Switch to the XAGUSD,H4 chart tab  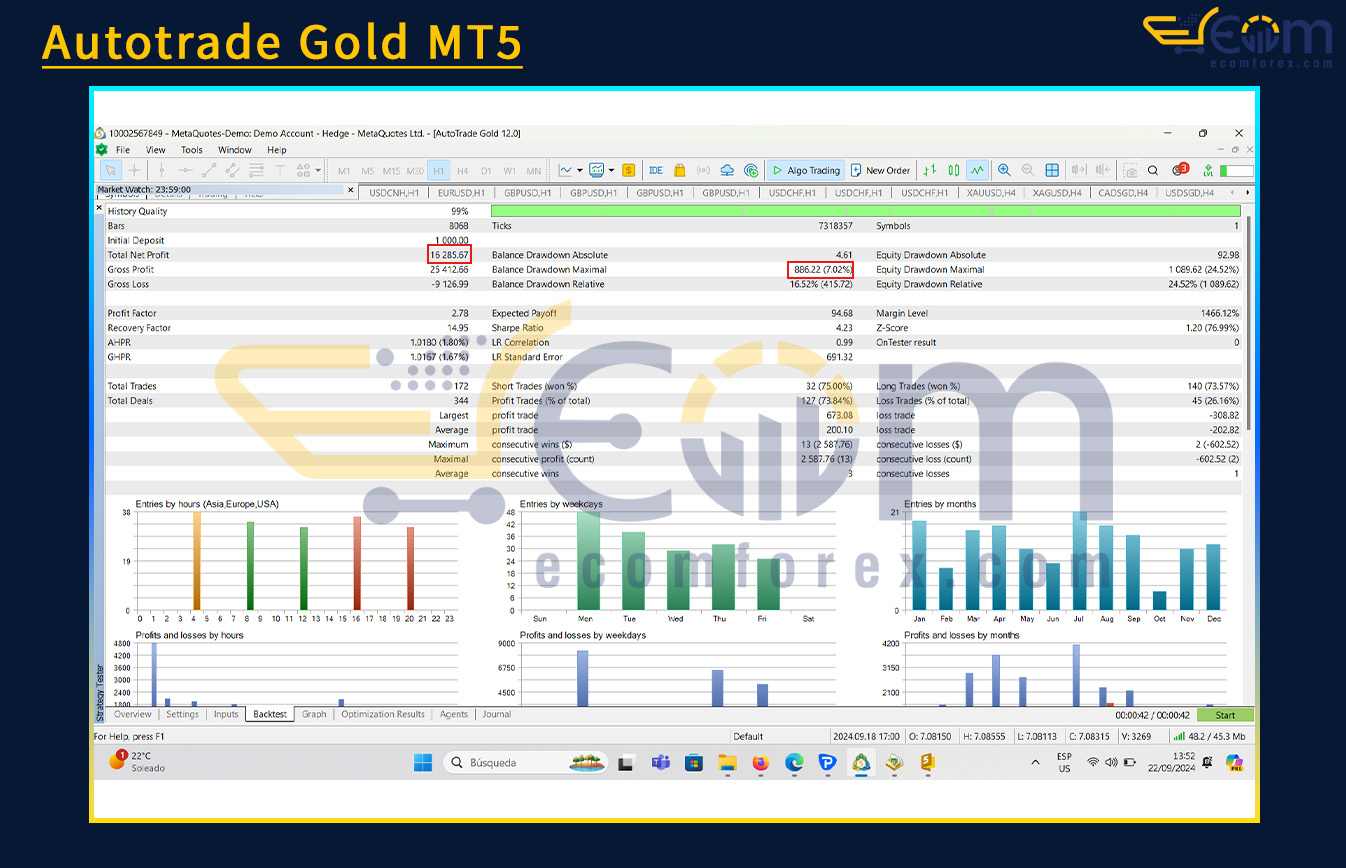click(1057, 193)
